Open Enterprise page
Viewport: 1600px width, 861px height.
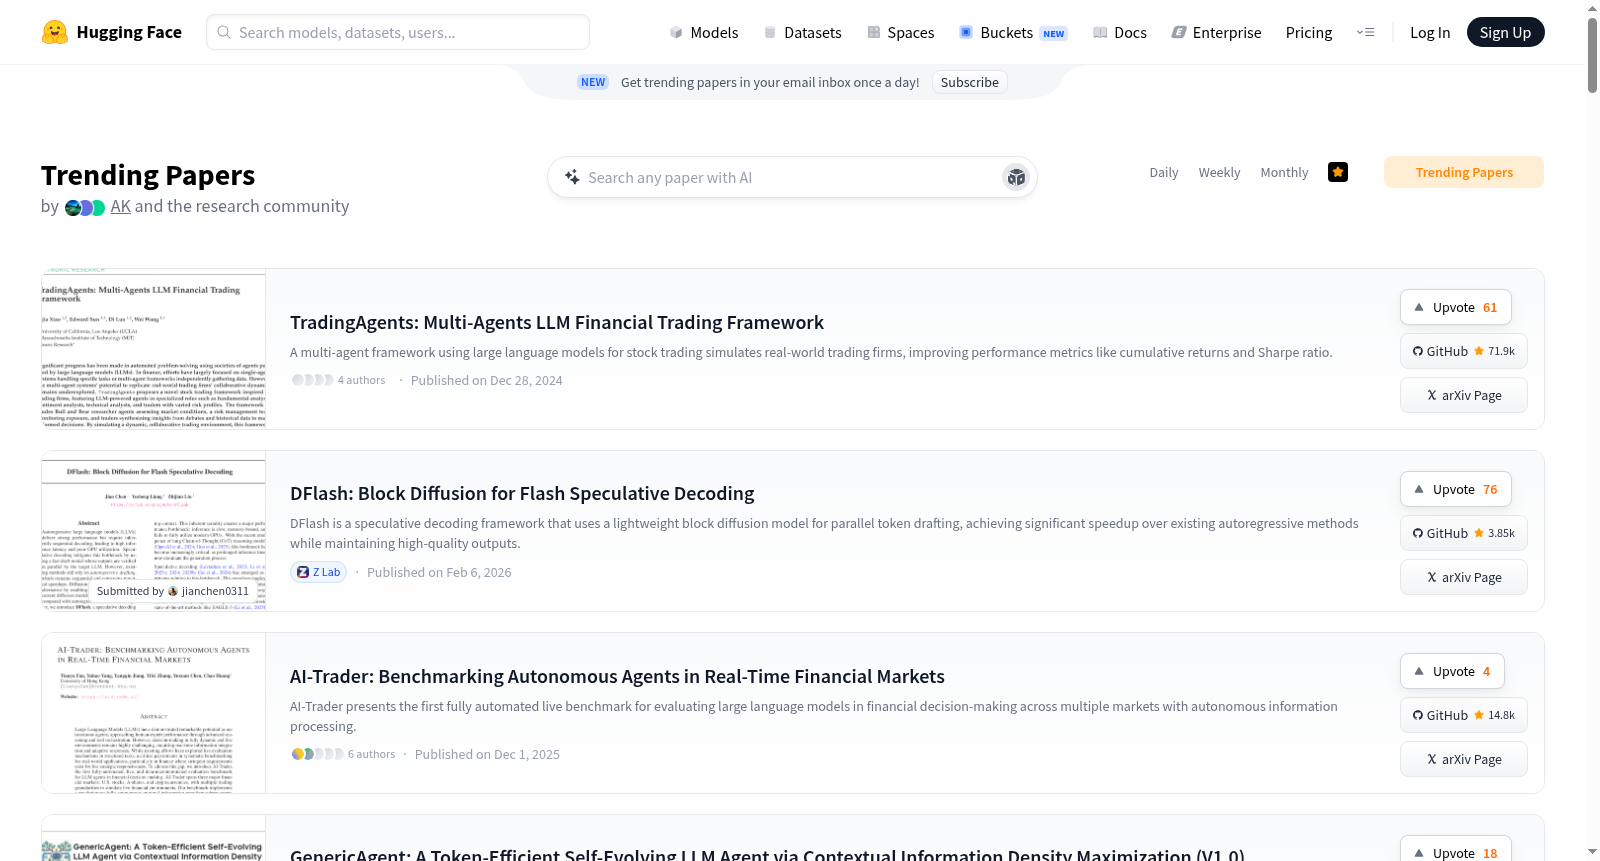coord(1216,32)
